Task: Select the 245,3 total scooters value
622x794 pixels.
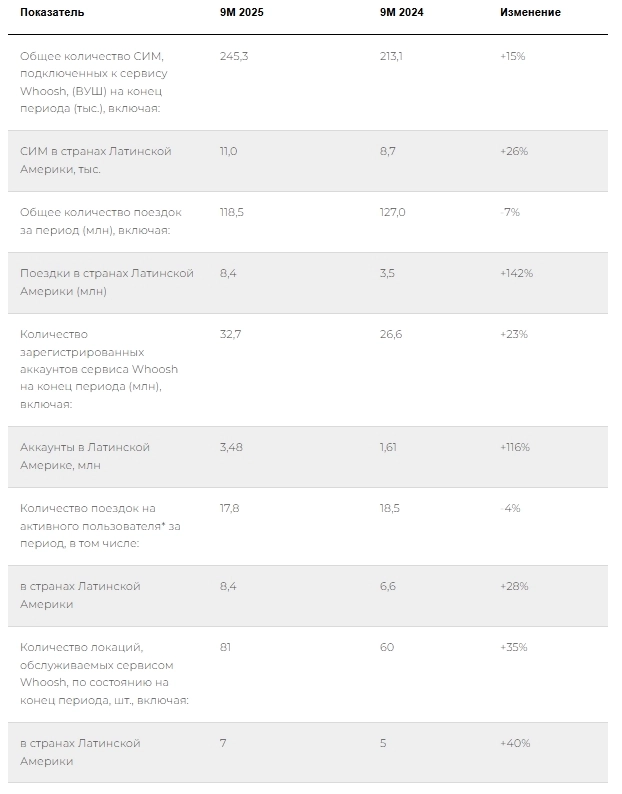Action: click(x=233, y=56)
